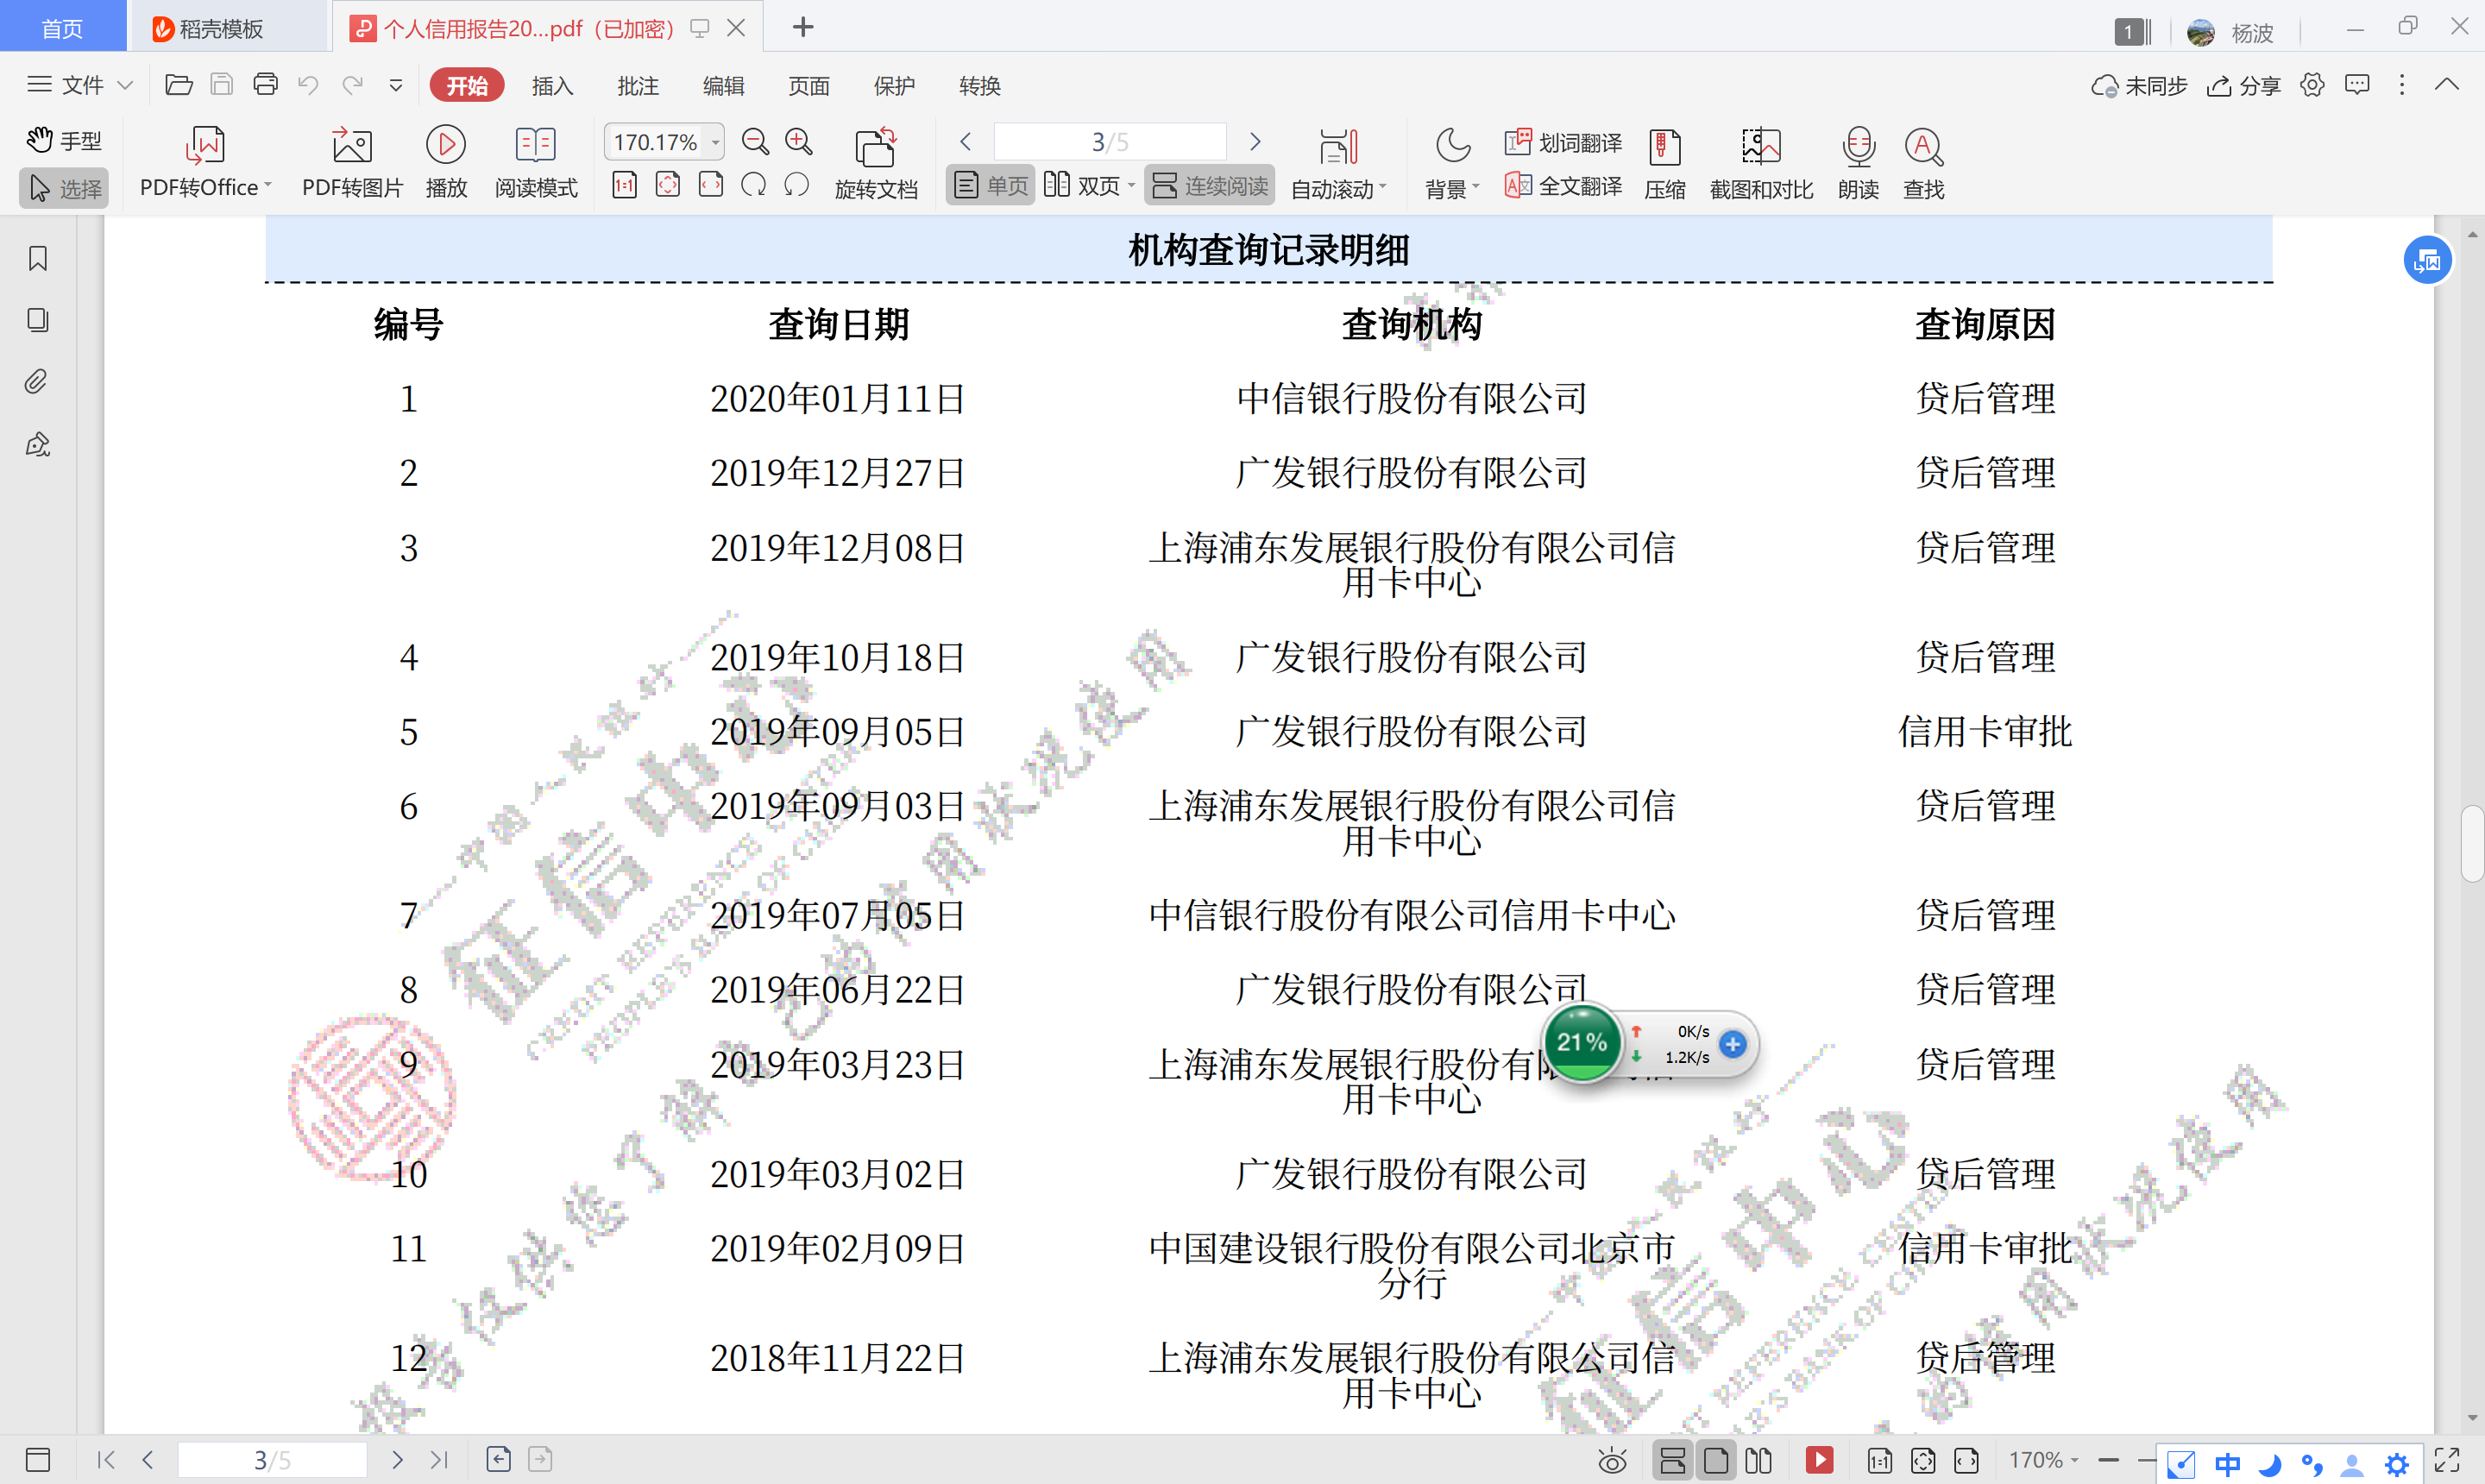This screenshot has height=1484, width=2485.
Task: Click the vertical scrollbar thumb
Action: (x=2472, y=843)
